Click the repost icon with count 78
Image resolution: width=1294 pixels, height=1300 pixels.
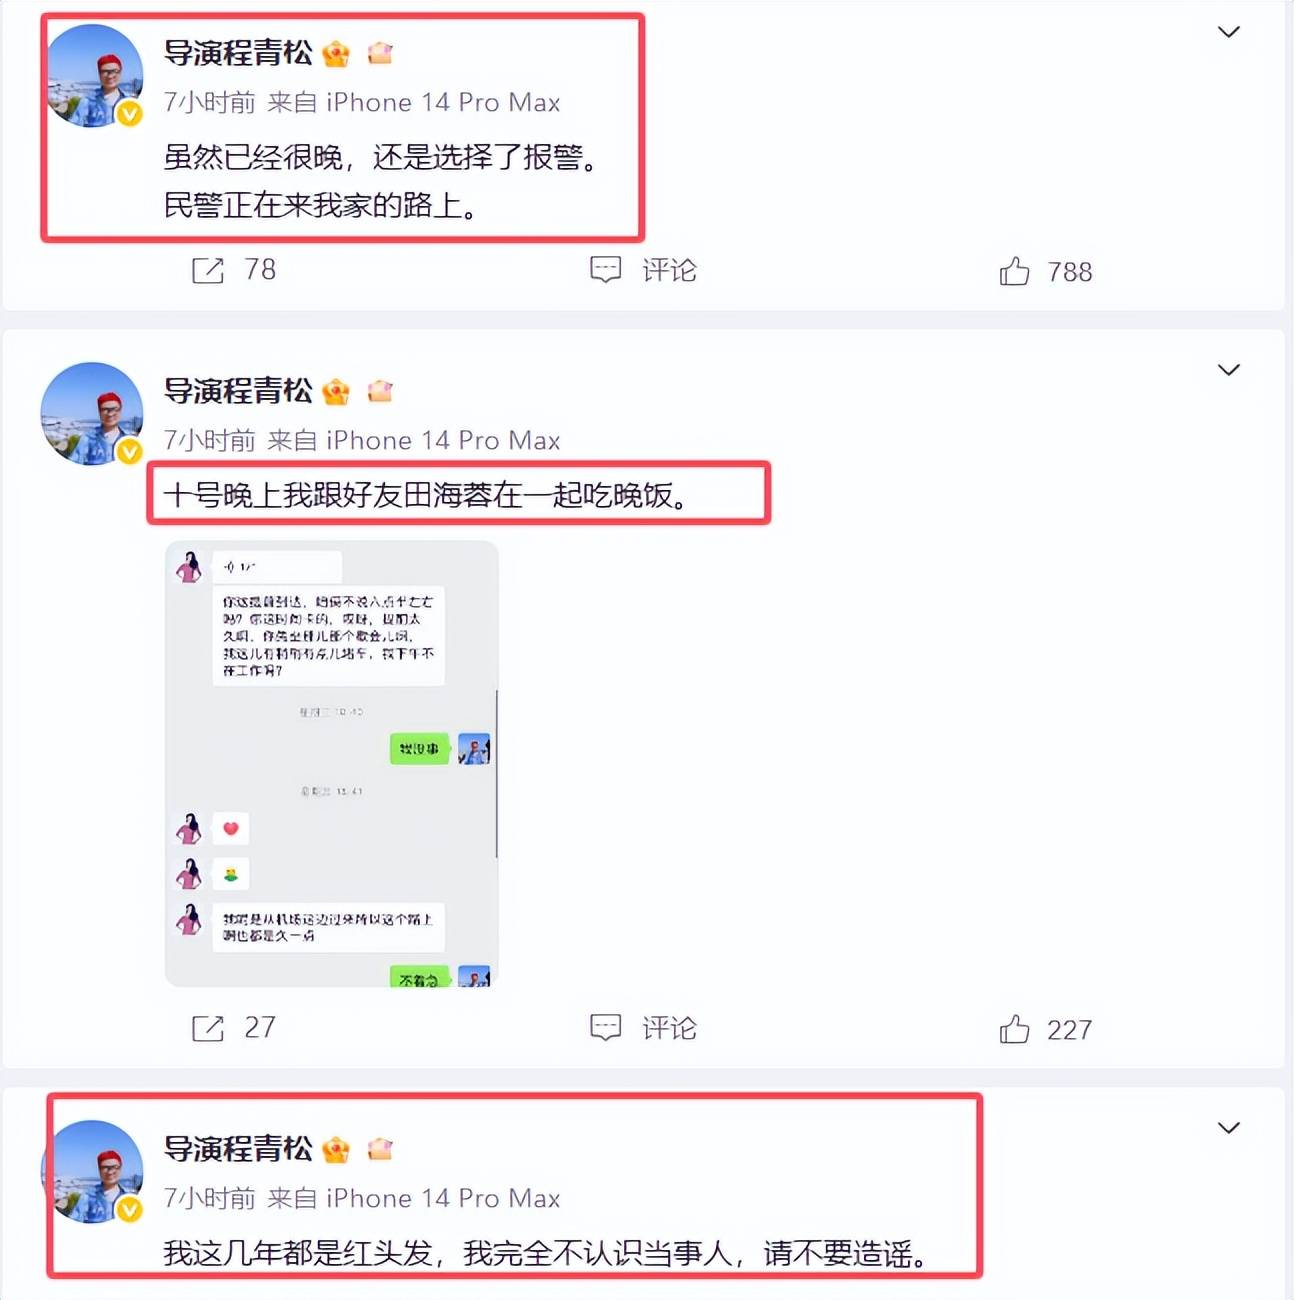point(208,270)
